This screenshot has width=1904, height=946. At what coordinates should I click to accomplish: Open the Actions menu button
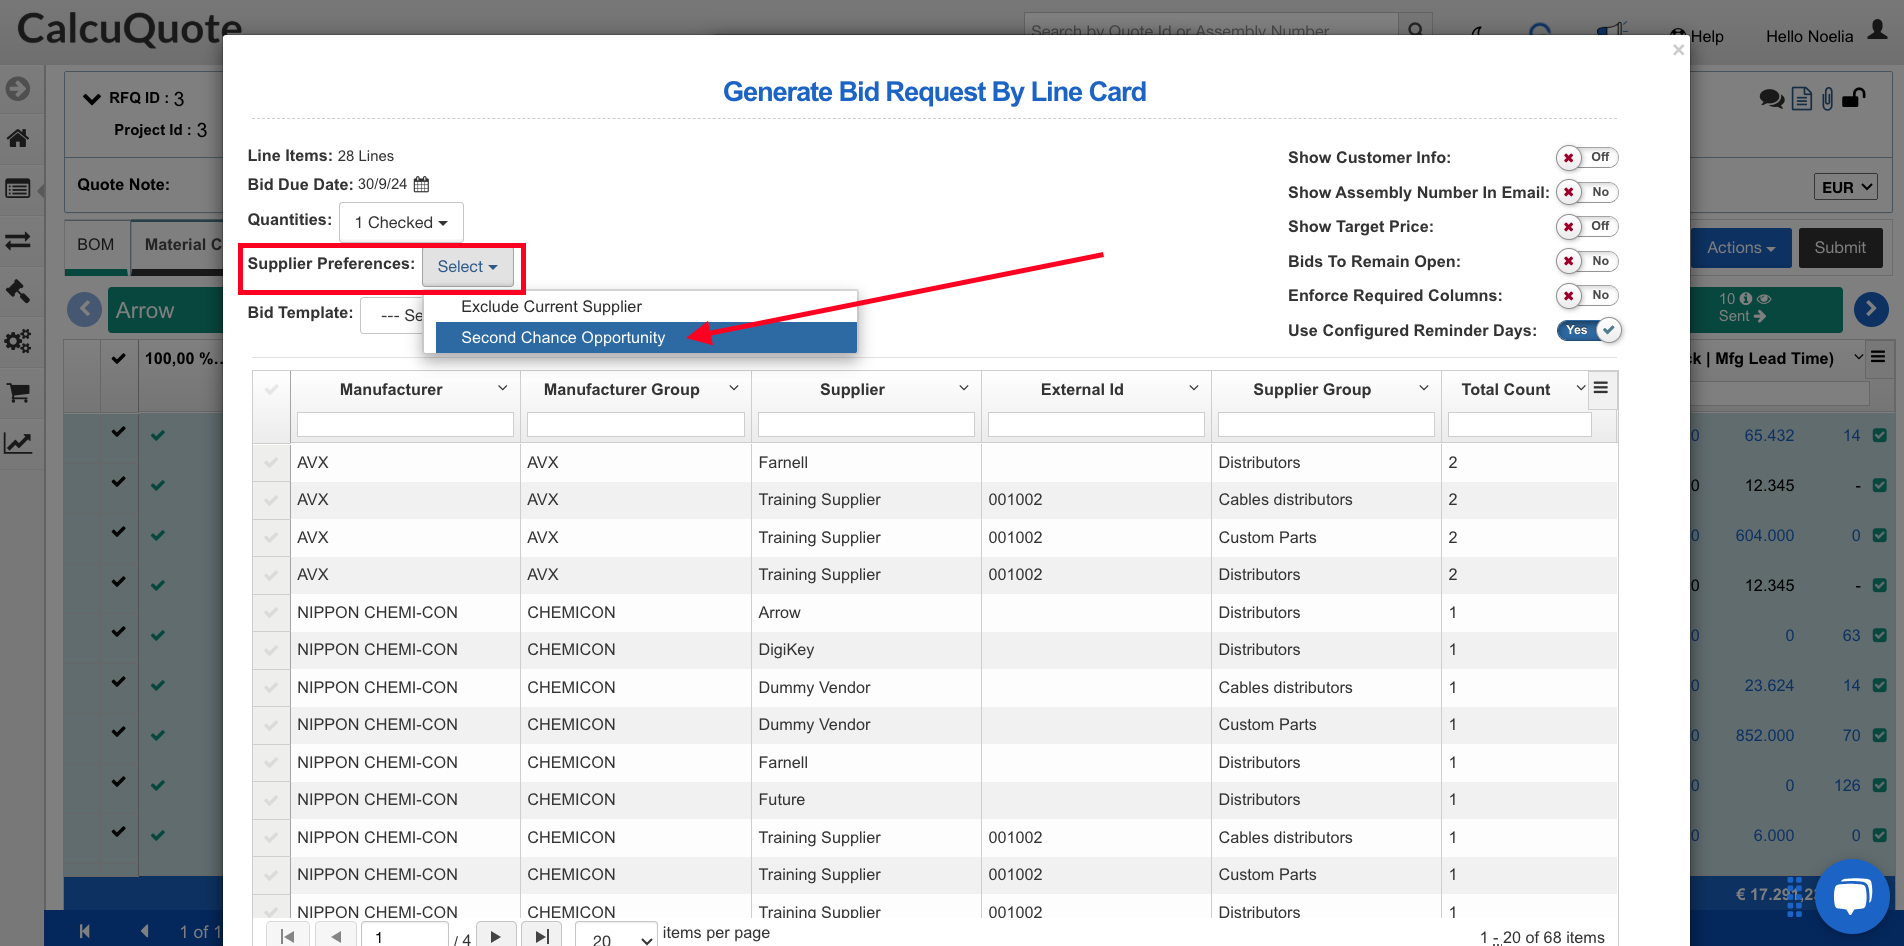pyautogui.click(x=1740, y=248)
